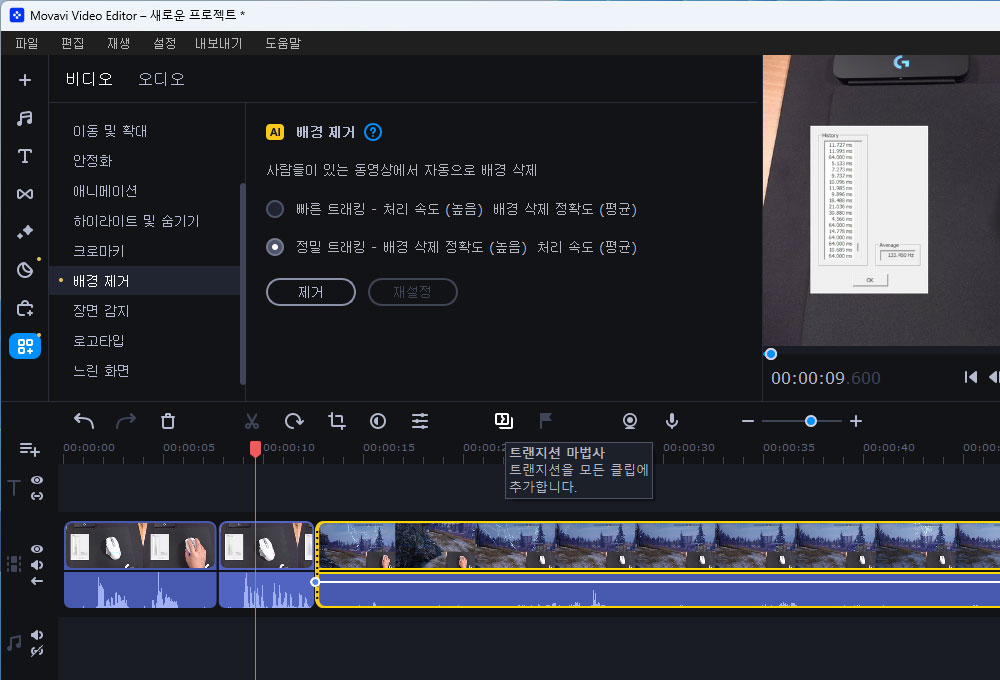1000x680 pixels.
Task: Toggle audio track link icon
Action: (x=37, y=651)
